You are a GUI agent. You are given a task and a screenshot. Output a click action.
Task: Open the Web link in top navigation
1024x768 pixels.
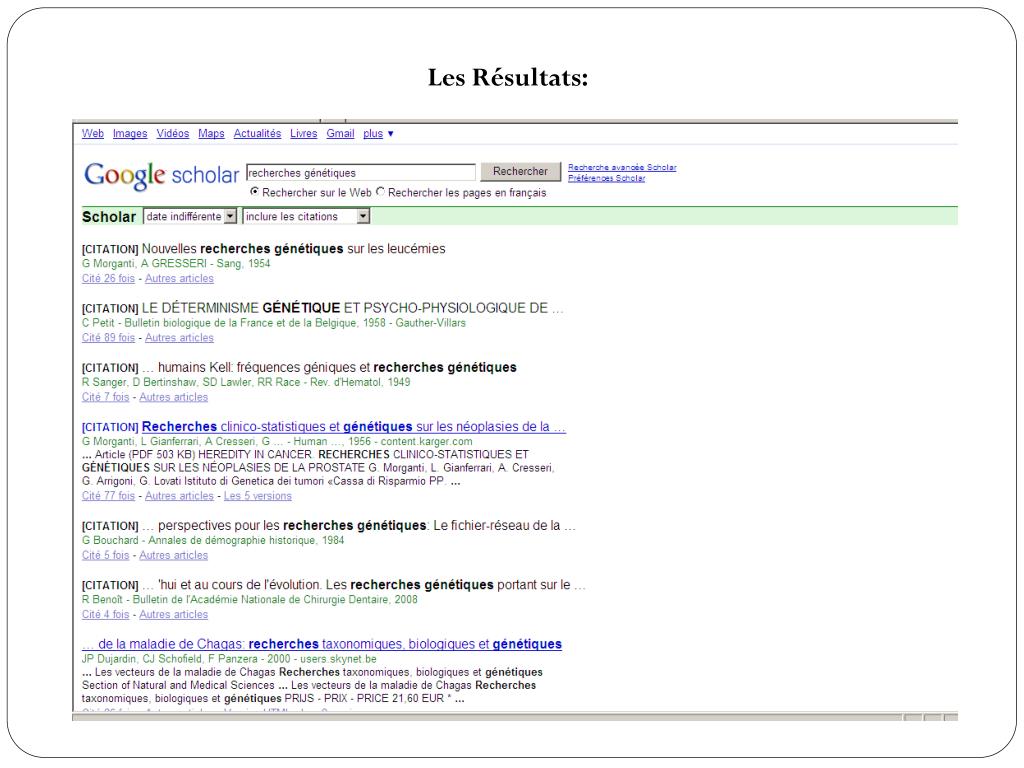click(x=93, y=133)
